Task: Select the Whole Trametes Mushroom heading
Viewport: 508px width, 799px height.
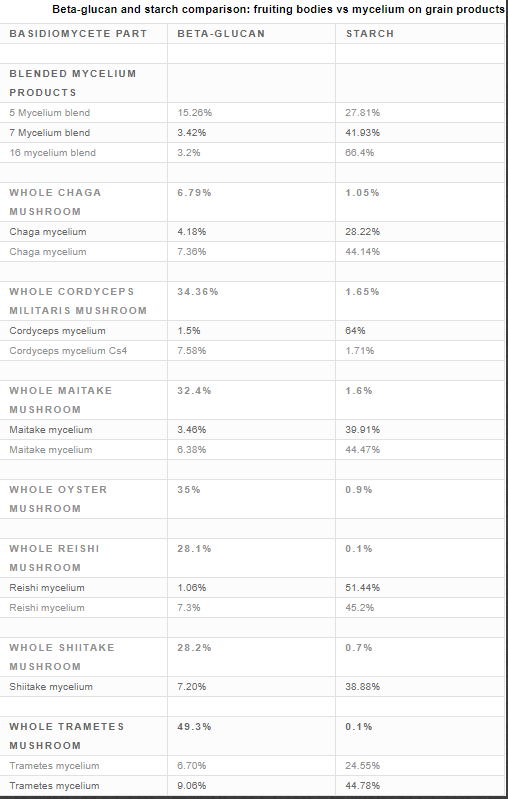Action: [x=66, y=735]
